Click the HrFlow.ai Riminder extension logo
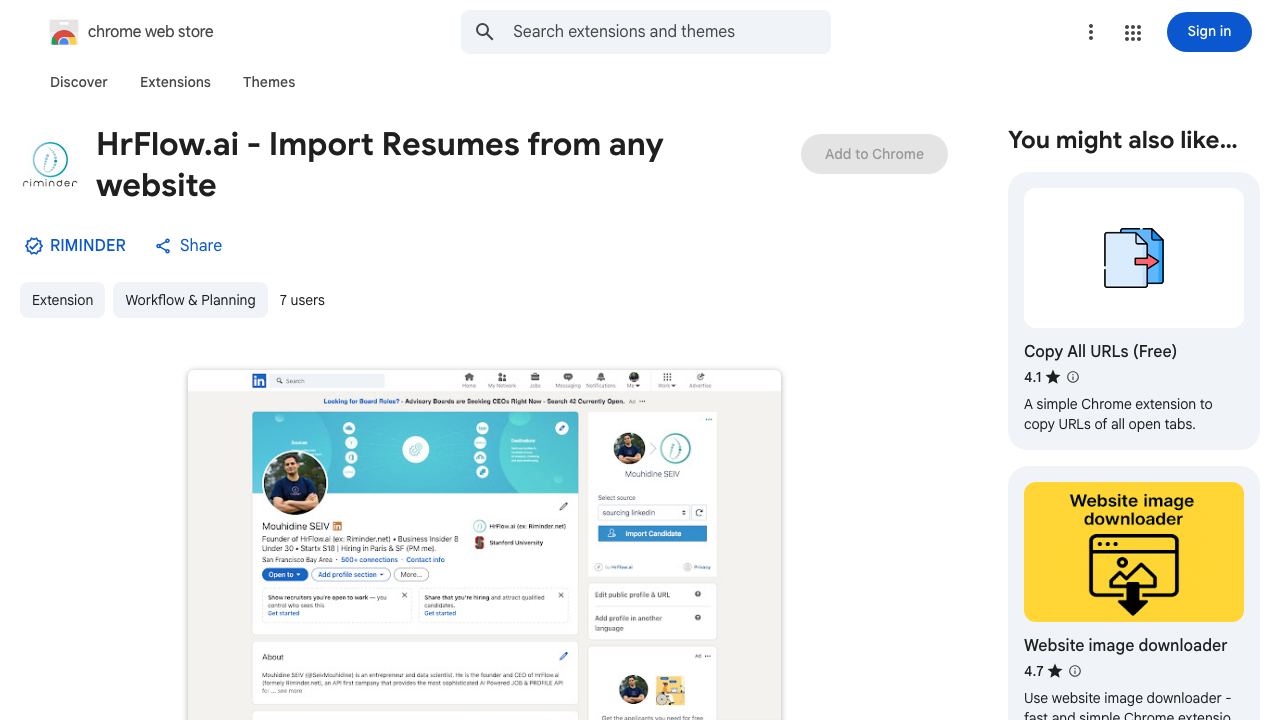Viewport: 1280px width, 720px height. click(x=50, y=165)
